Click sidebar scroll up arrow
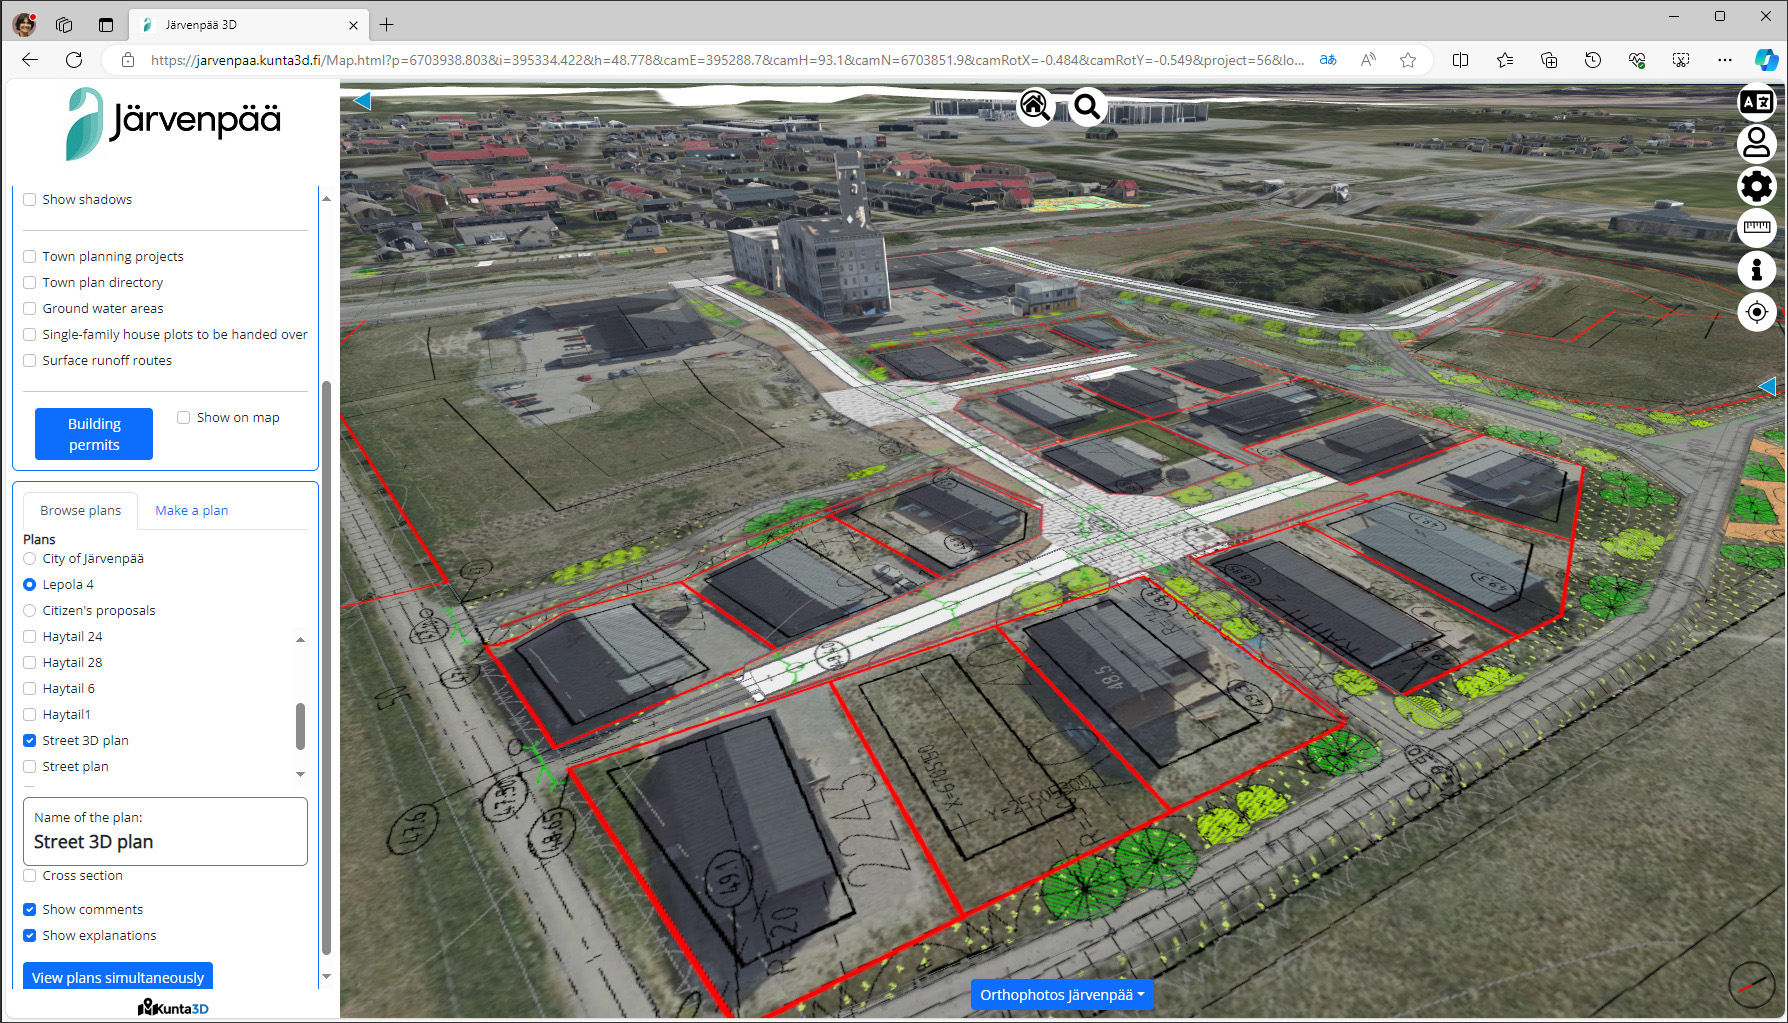Viewport: 1788px width, 1023px height. 326,199
